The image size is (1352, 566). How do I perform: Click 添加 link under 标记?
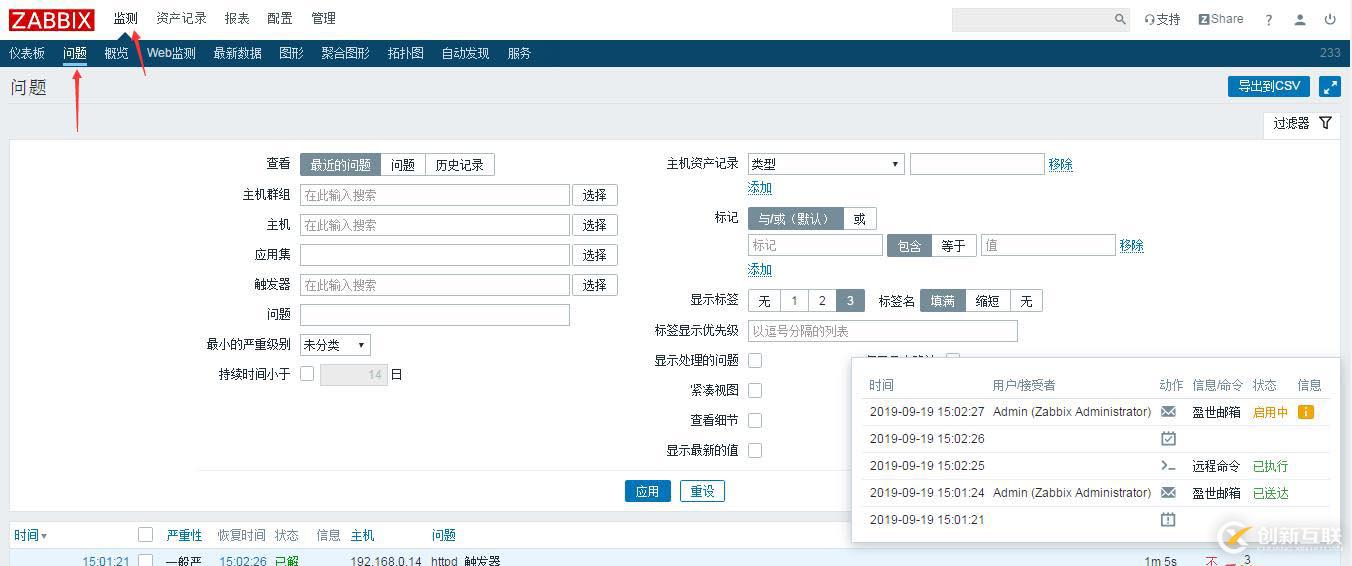coord(760,270)
